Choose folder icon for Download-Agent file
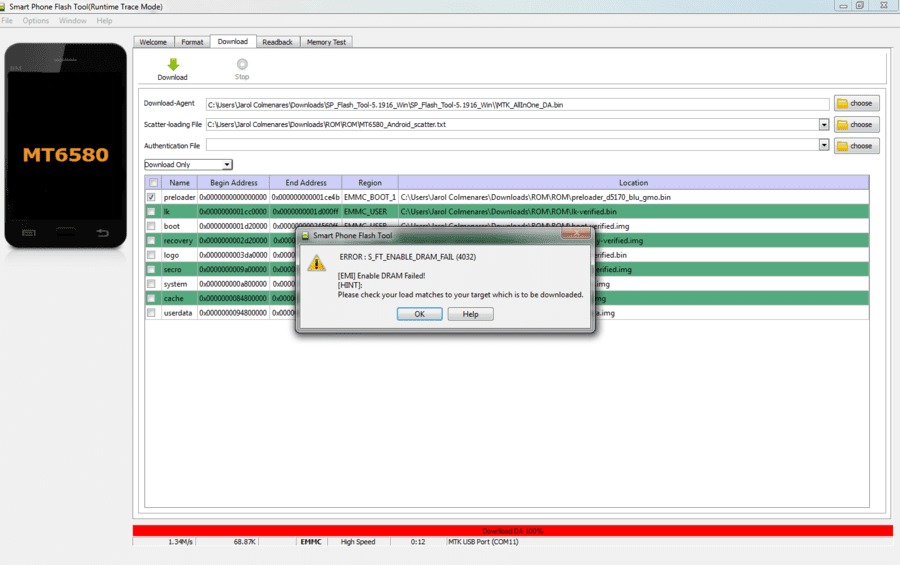This screenshot has height=565, width=900. point(842,103)
